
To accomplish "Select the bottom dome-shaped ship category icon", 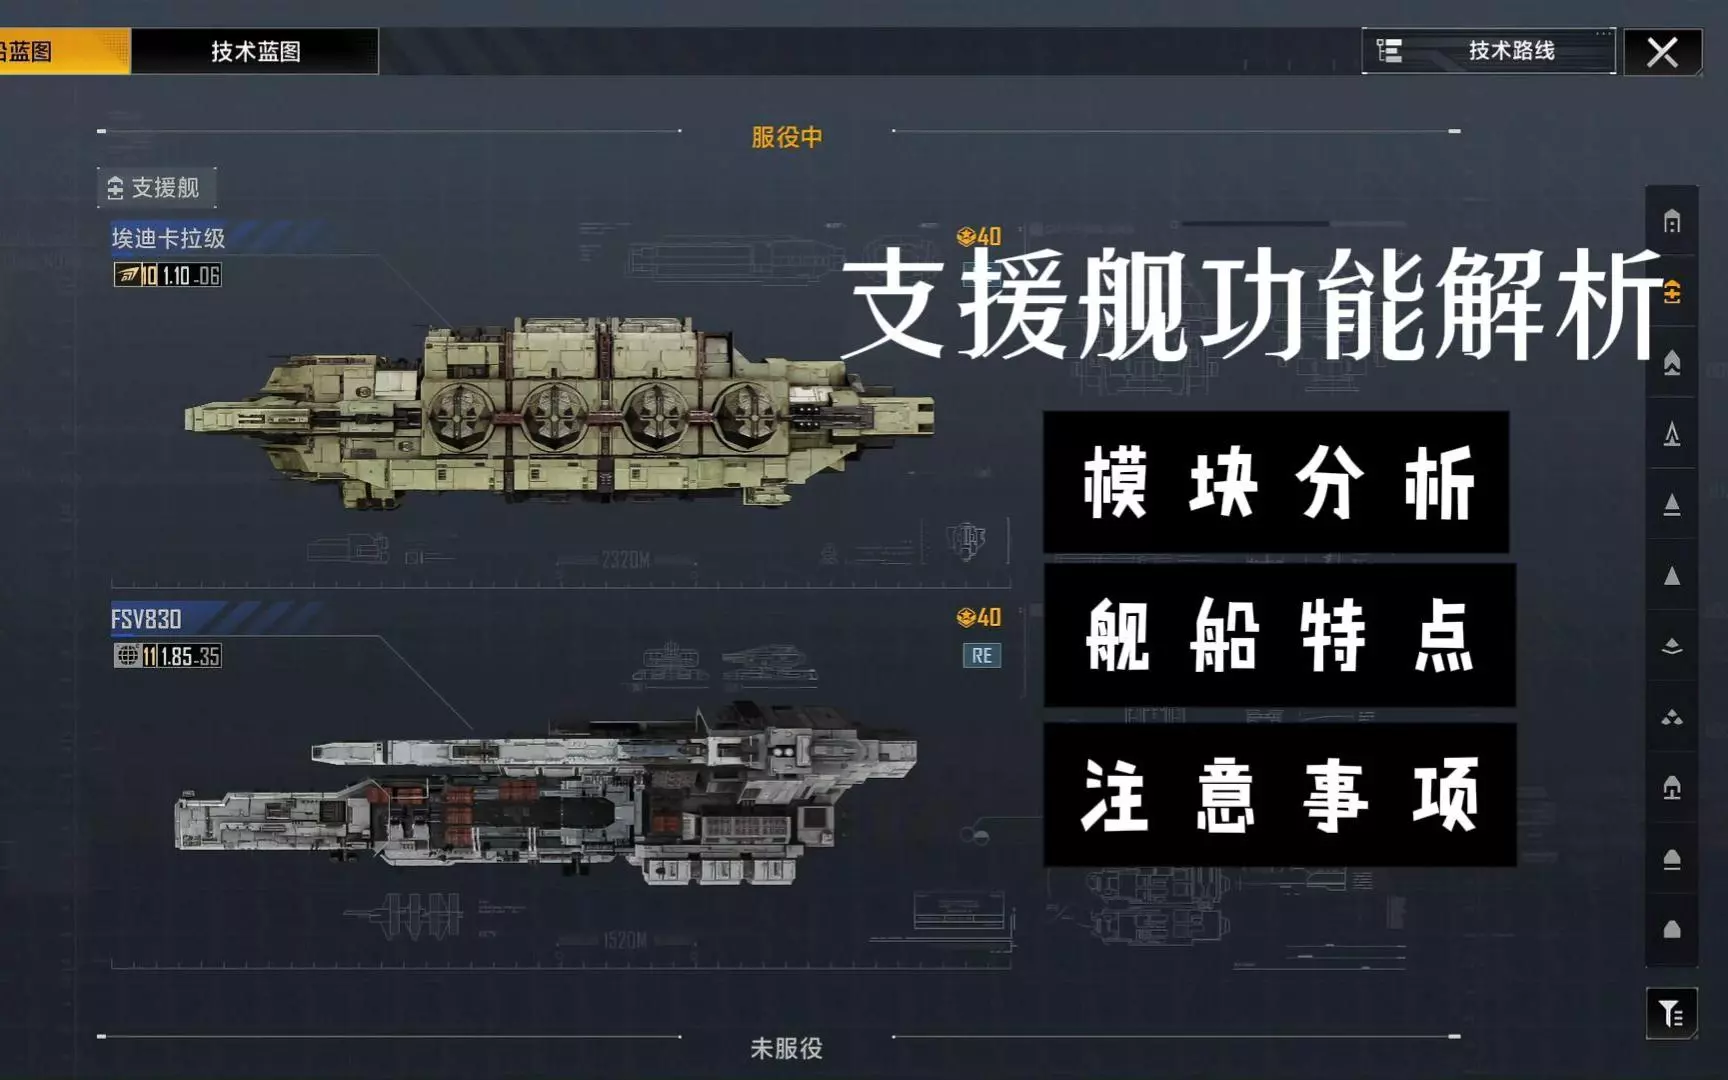I will tap(1671, 930).
